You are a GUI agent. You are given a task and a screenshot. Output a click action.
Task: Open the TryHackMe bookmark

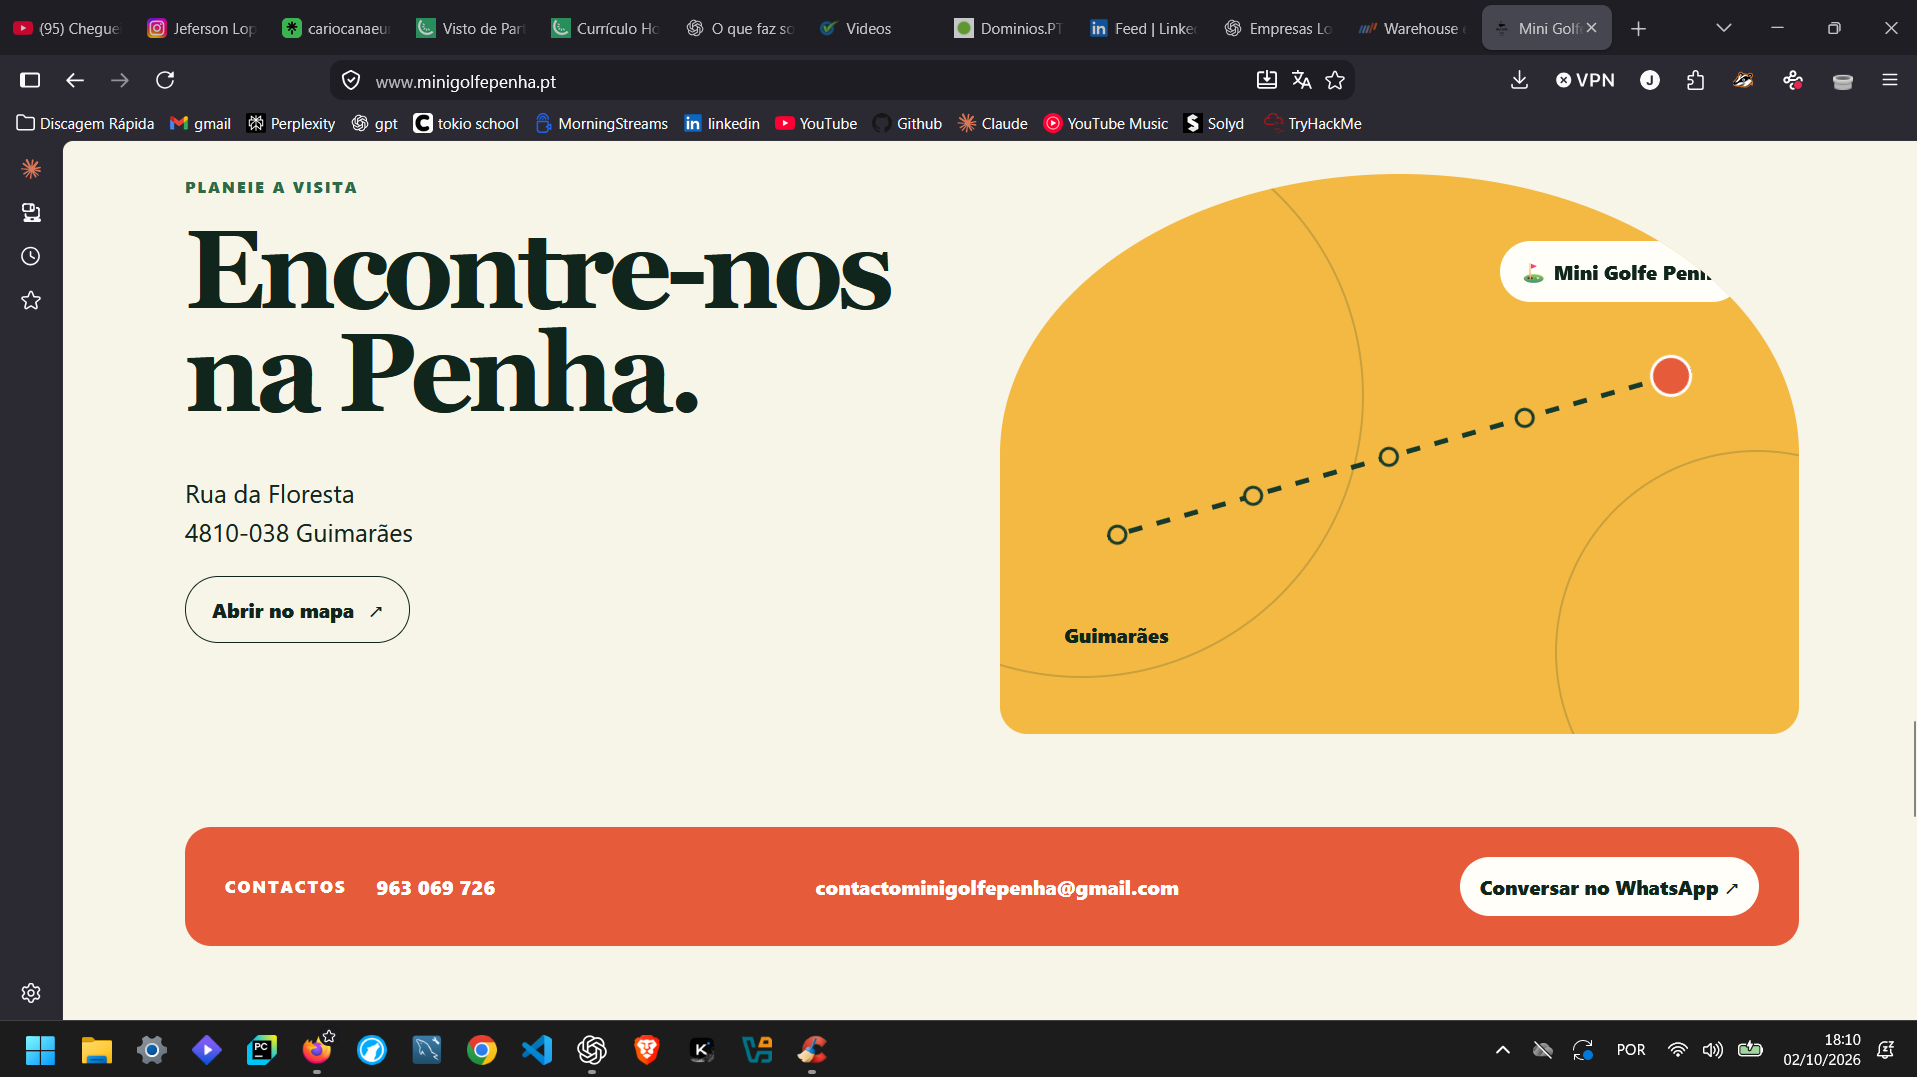point(1313,123)
